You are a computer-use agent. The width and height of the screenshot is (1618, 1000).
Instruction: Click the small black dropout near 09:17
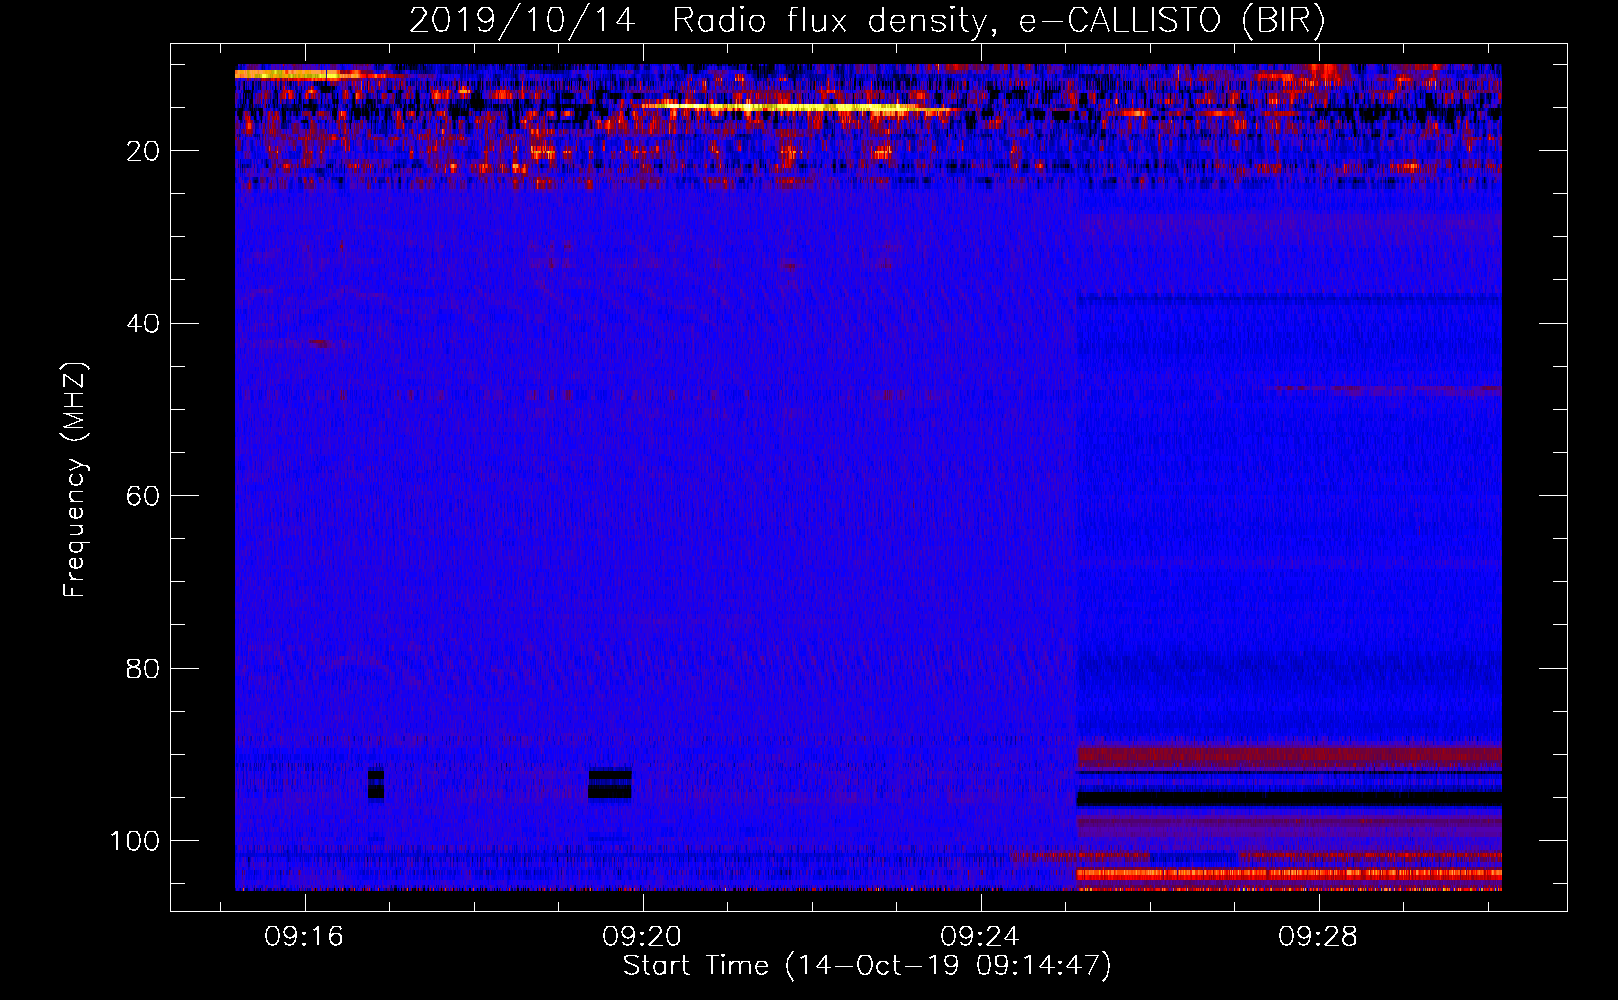[376, 784]
